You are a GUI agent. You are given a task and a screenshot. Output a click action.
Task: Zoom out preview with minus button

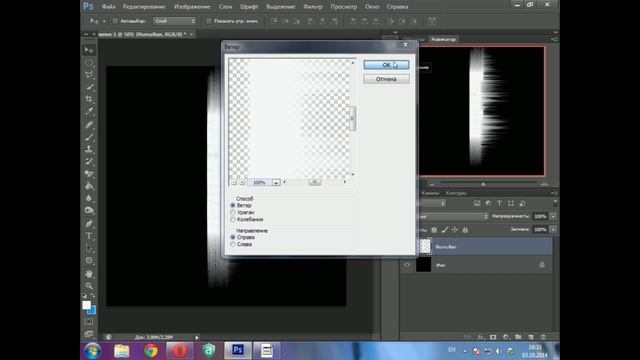[x=234, y=182]
